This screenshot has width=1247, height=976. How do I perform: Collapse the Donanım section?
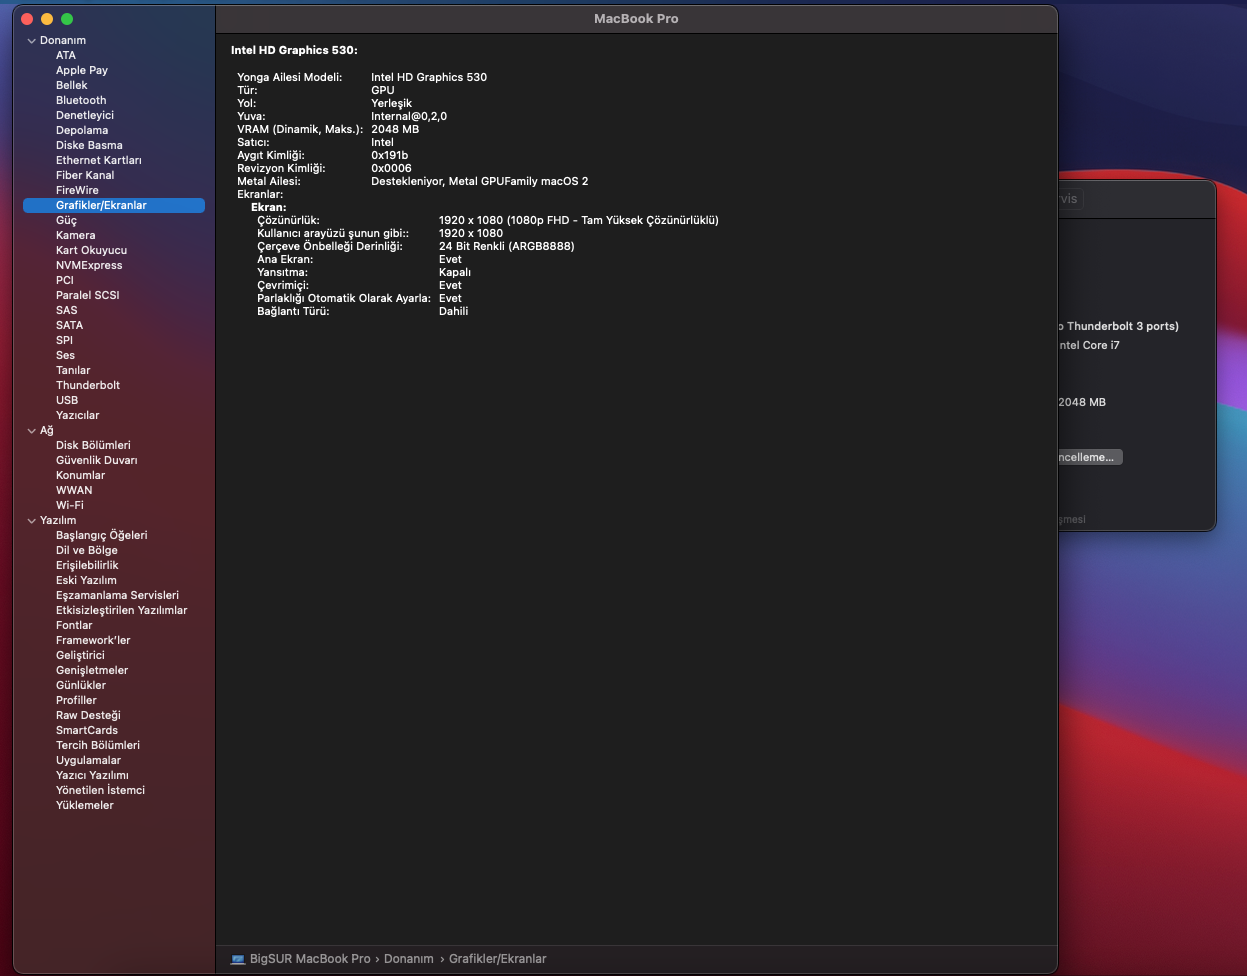pyautogui.click(x=32, y=41)
